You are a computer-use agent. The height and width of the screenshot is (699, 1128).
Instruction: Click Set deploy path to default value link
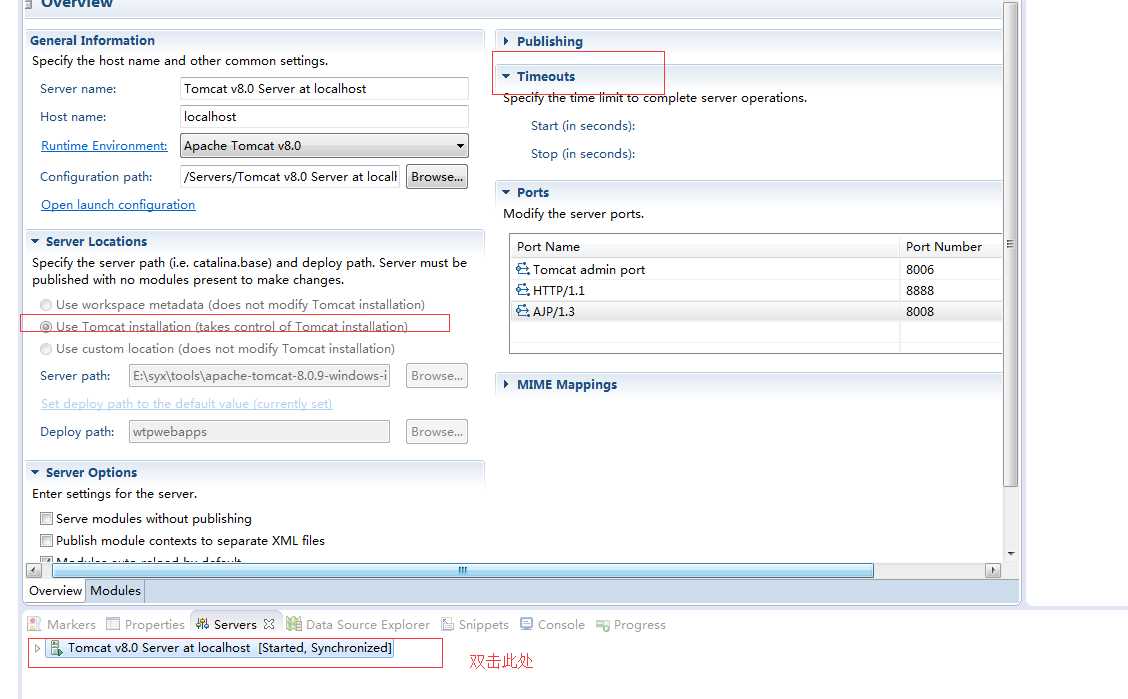[x=186, y=403]
